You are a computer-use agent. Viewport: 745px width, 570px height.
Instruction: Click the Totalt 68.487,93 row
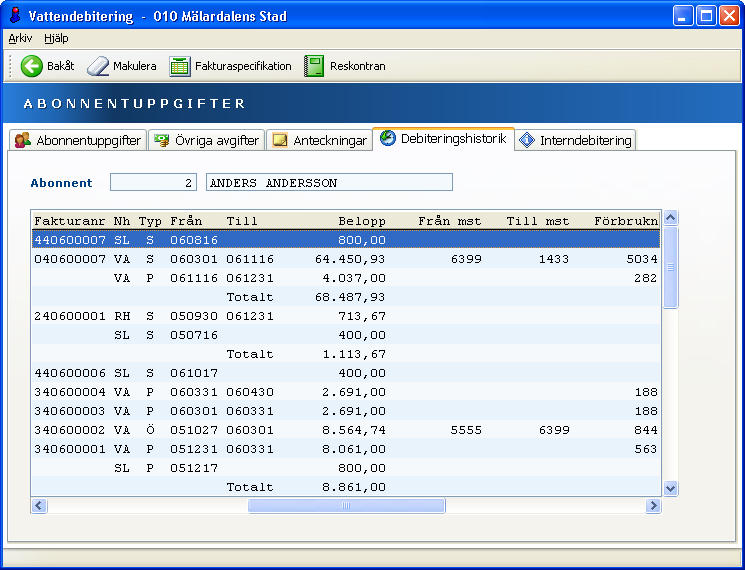346,297
